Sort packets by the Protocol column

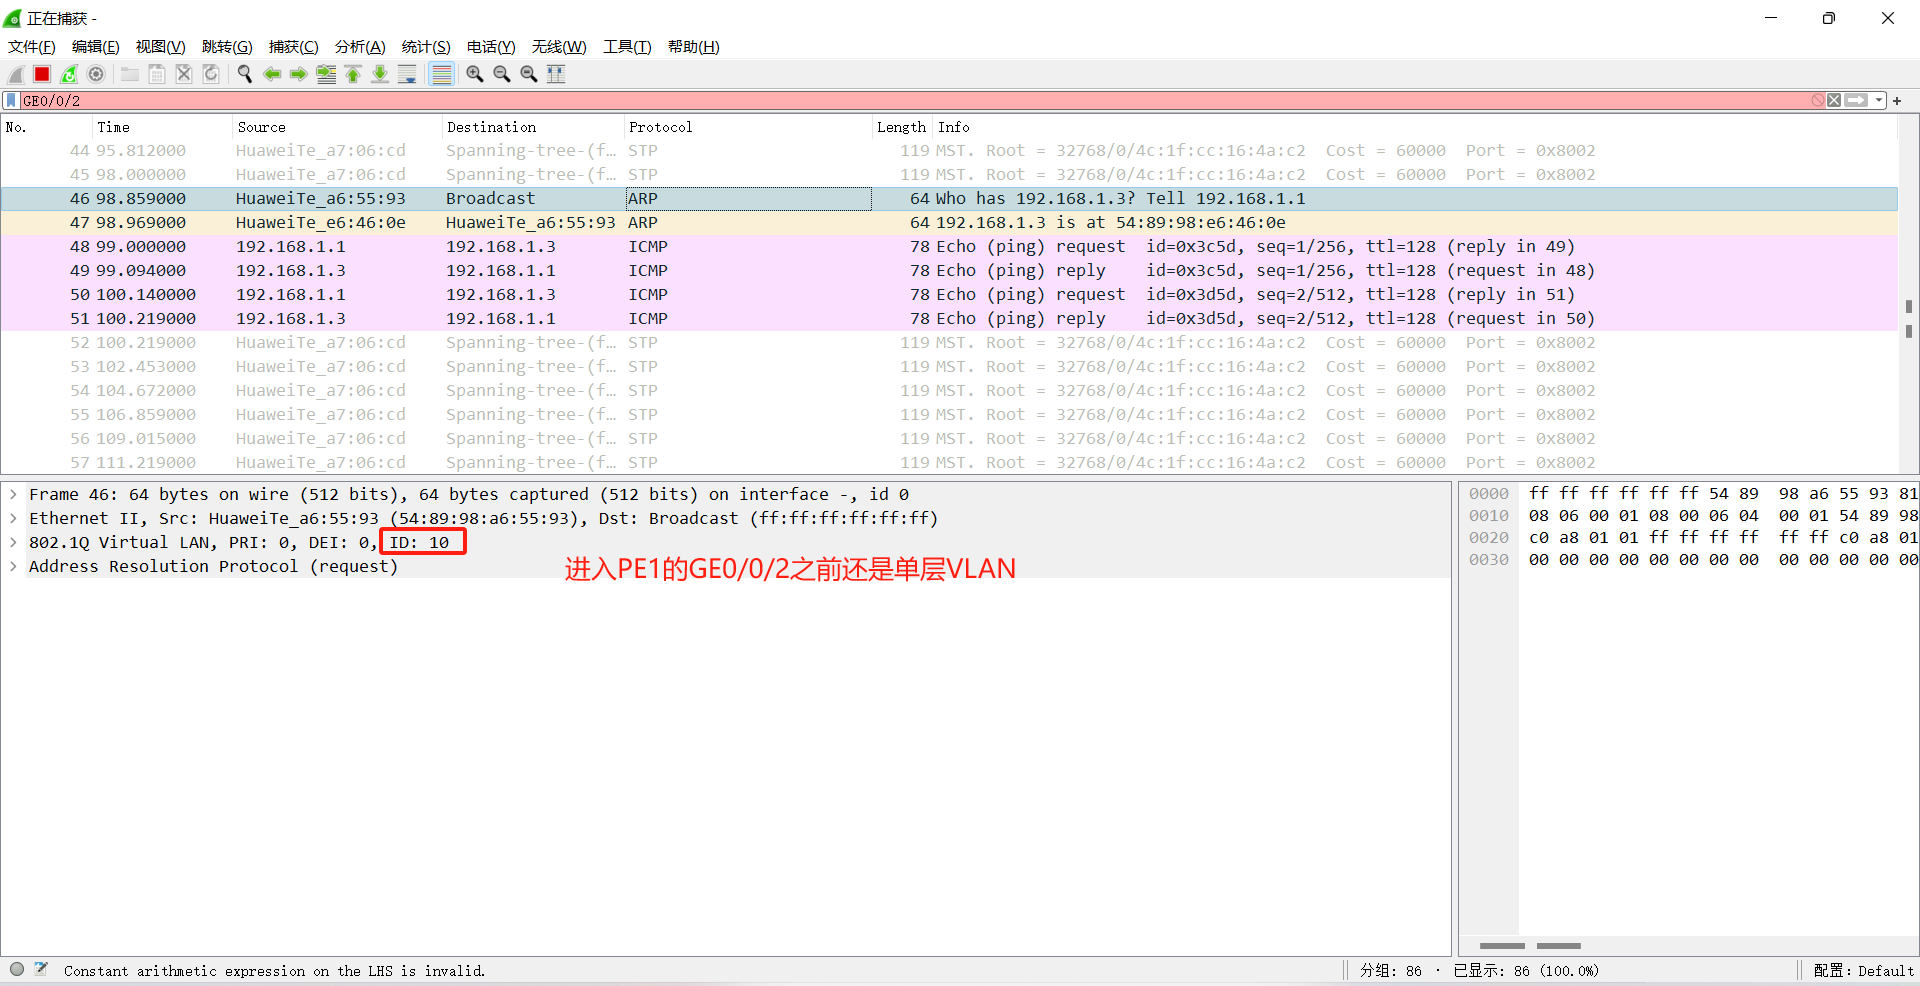748,127
